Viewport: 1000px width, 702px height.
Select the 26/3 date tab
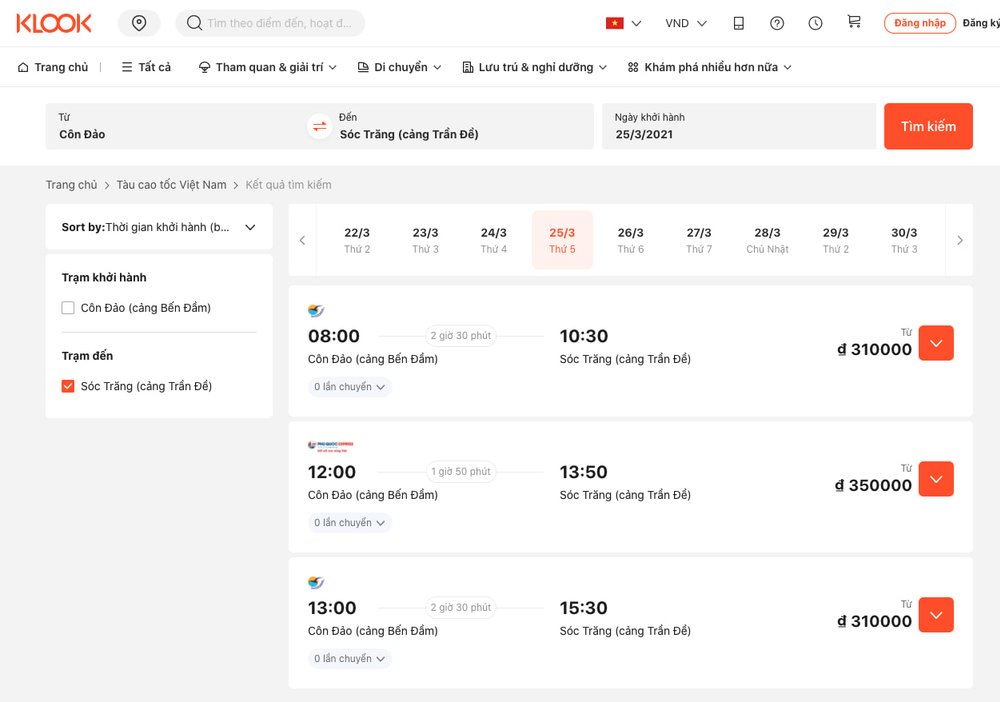630,240
